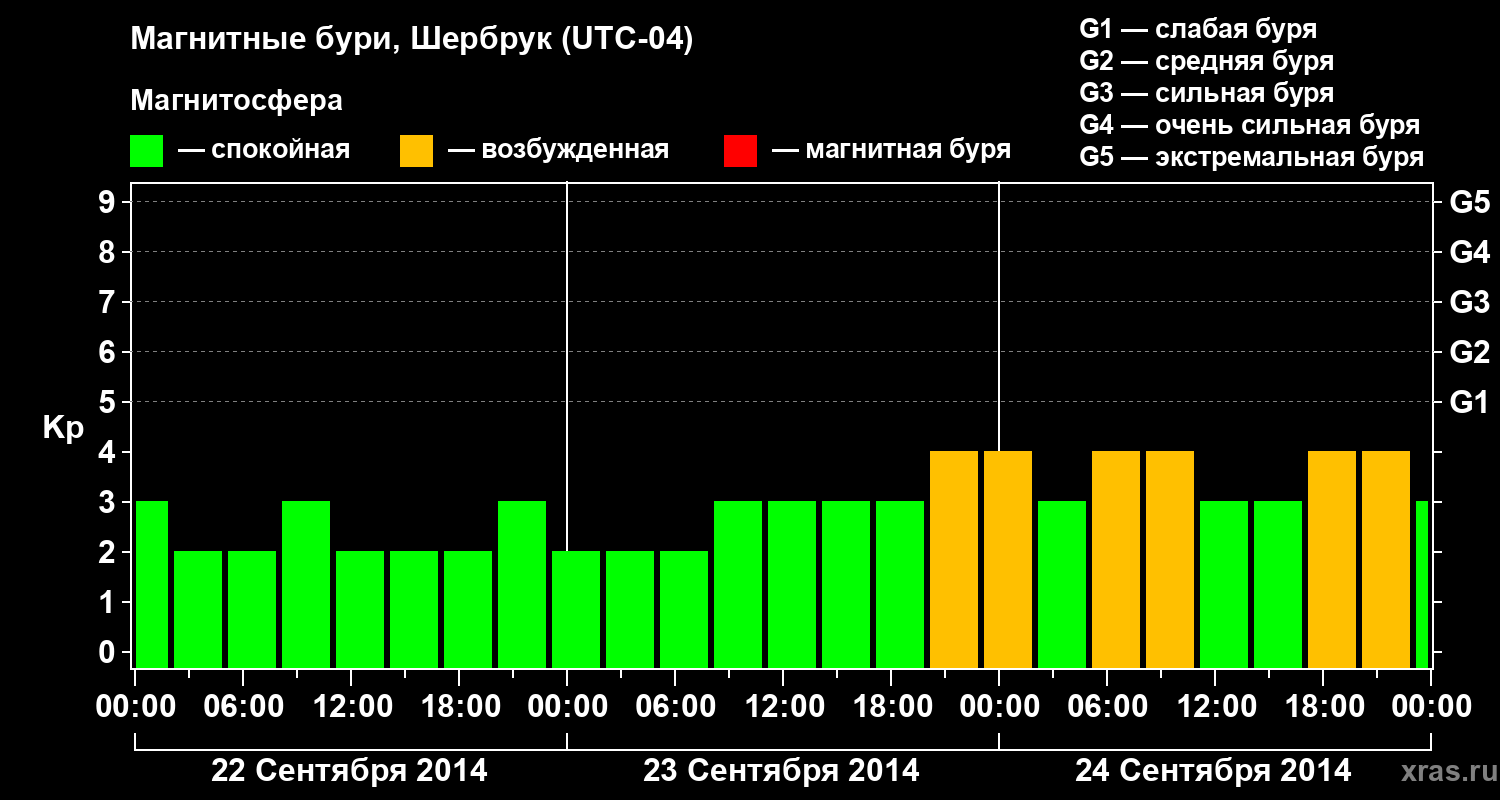1500x800 pixels.
Task: Click the '00:00' tick label starting 23 September
Action: point(567,706)
